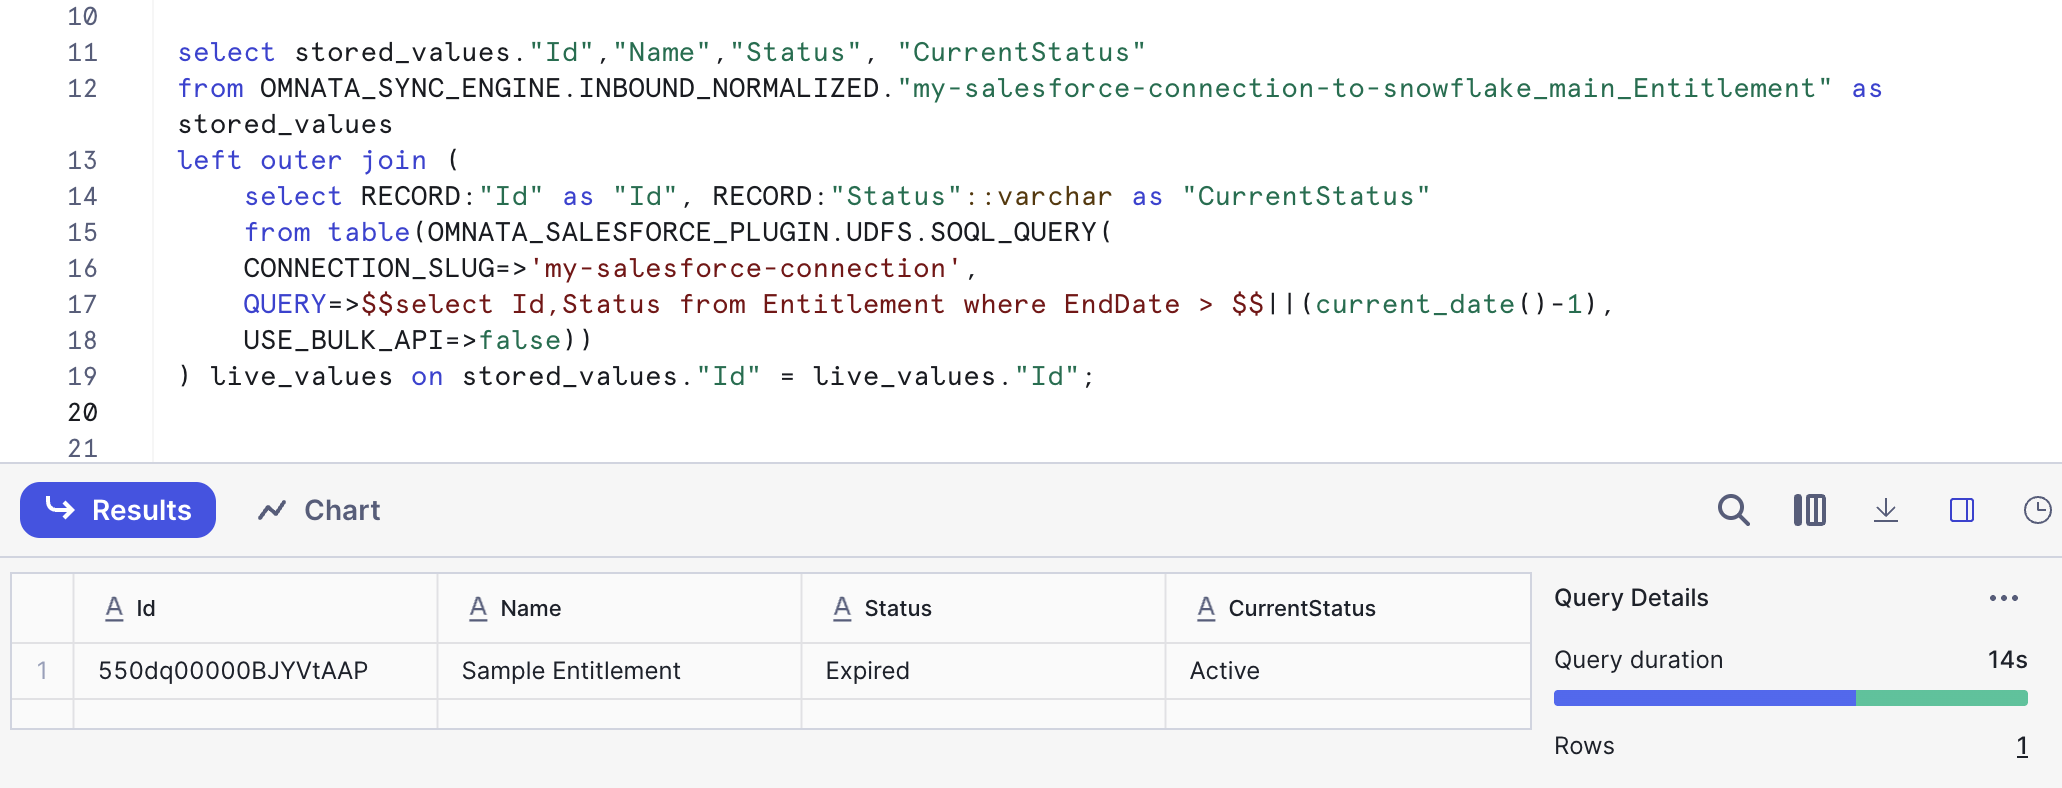This screenshot has height=788, width=2062.
Task: Select row number 1 in results
Action: pos(42,670)
